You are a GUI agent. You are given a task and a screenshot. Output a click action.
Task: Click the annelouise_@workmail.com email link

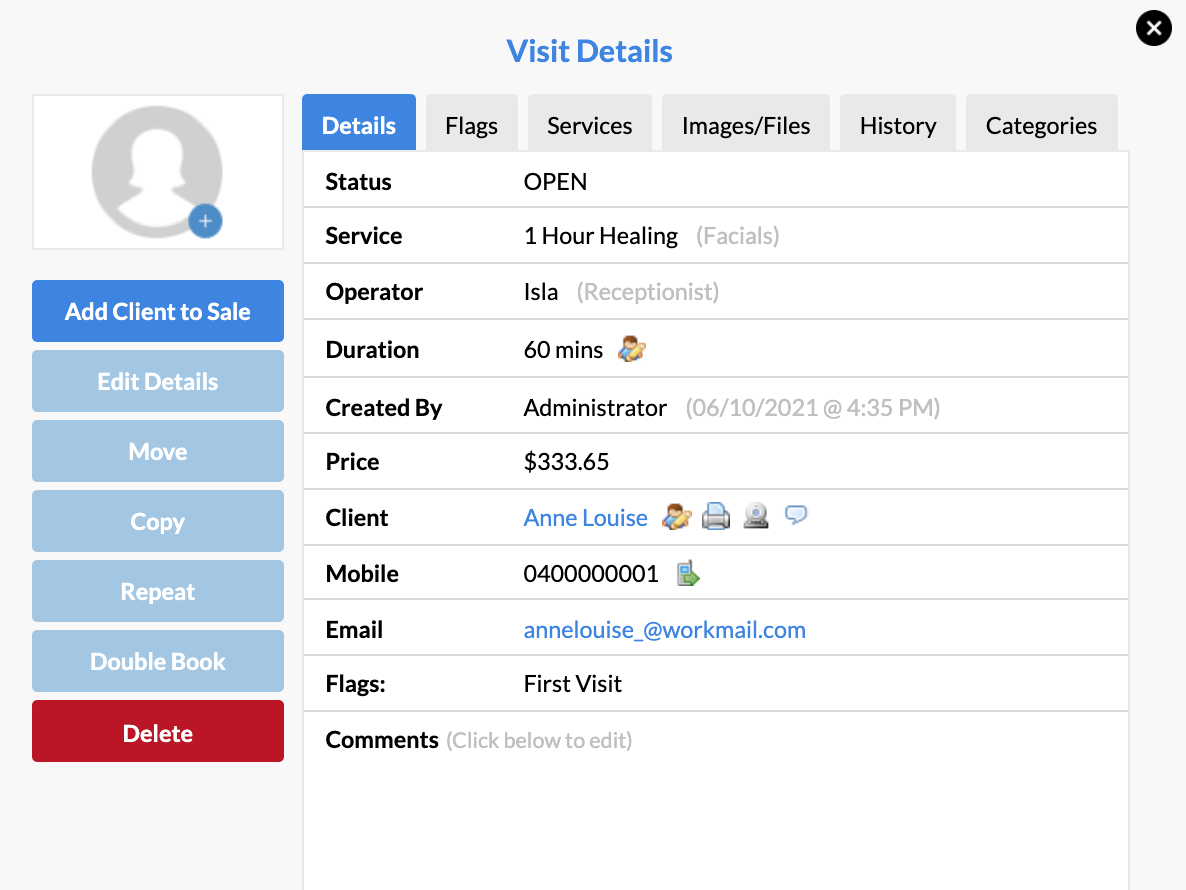664,629
